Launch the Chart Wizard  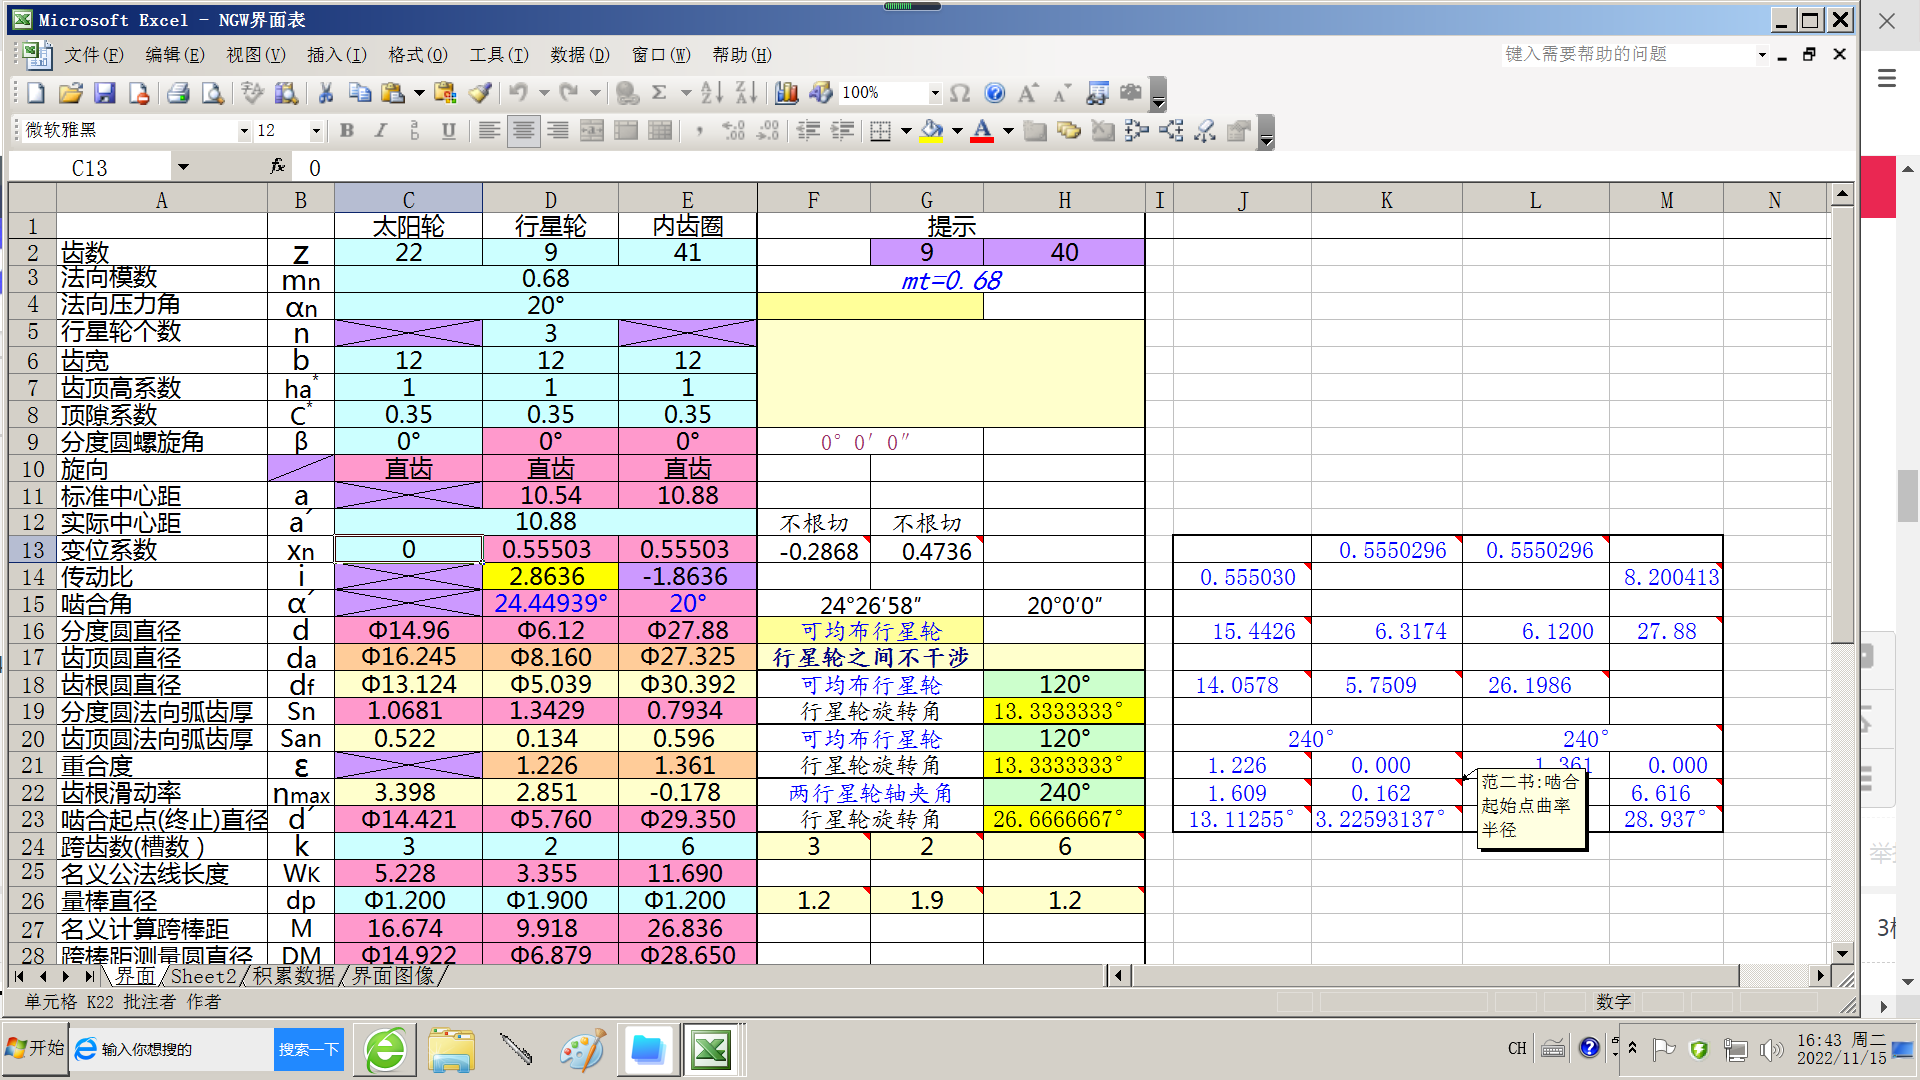[787, 93]
